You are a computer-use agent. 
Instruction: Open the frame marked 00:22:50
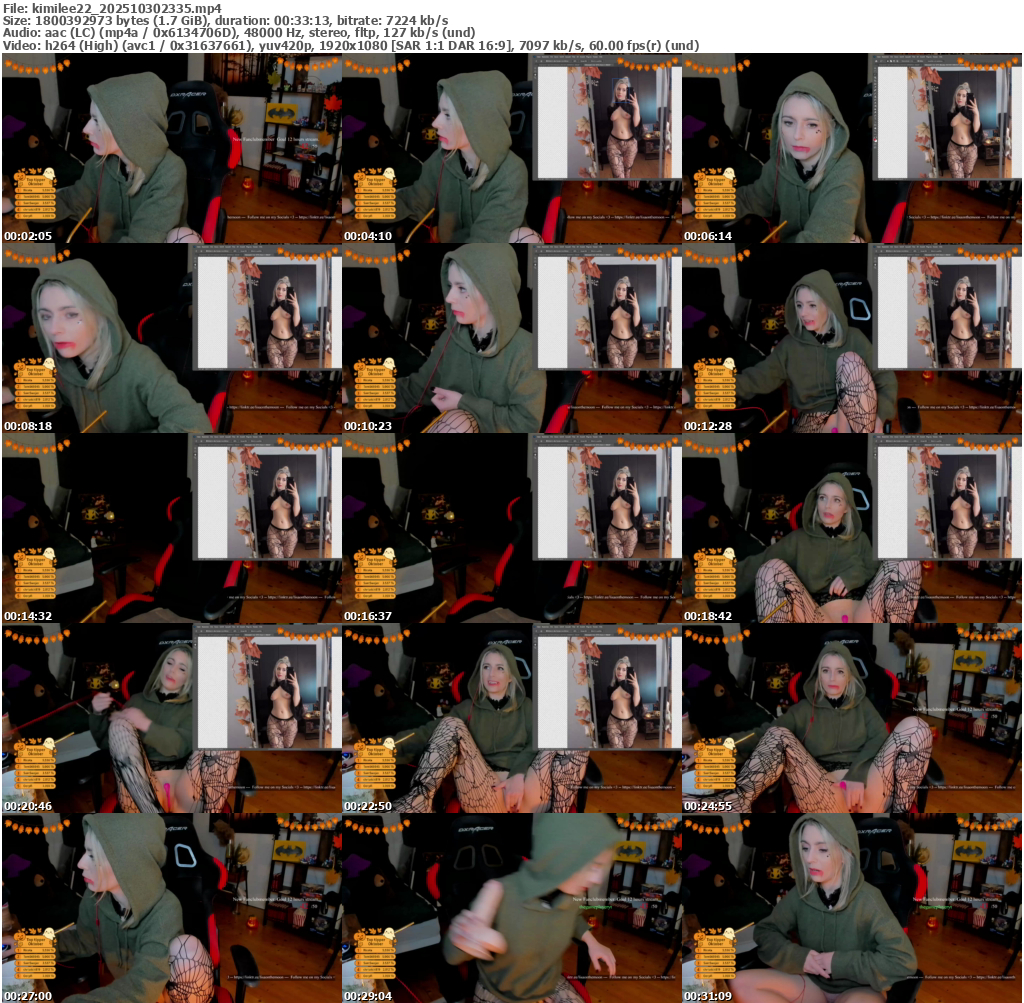coord(511,718)
